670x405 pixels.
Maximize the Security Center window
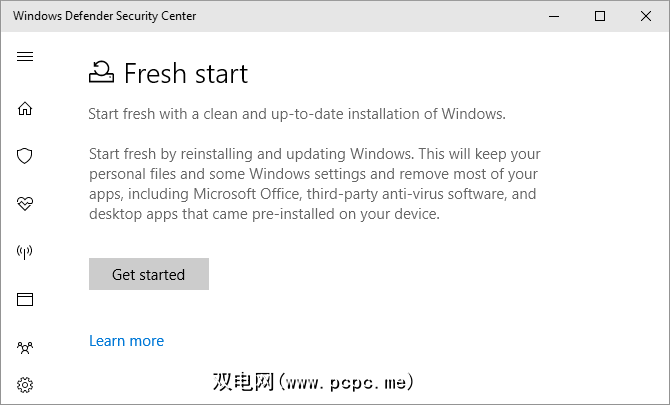pyautogui.click(x=599, y=16)
